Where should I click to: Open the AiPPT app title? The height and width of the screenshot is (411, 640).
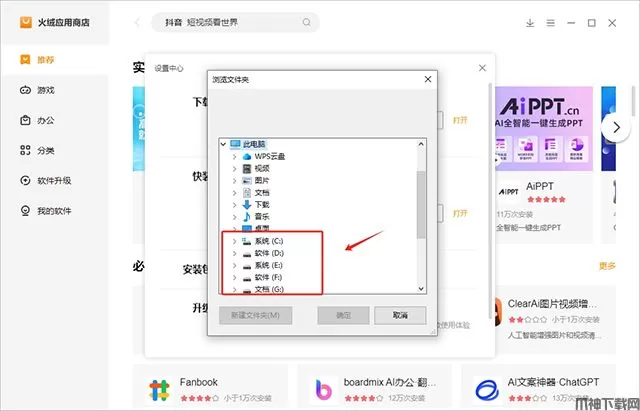coord(540,186)
